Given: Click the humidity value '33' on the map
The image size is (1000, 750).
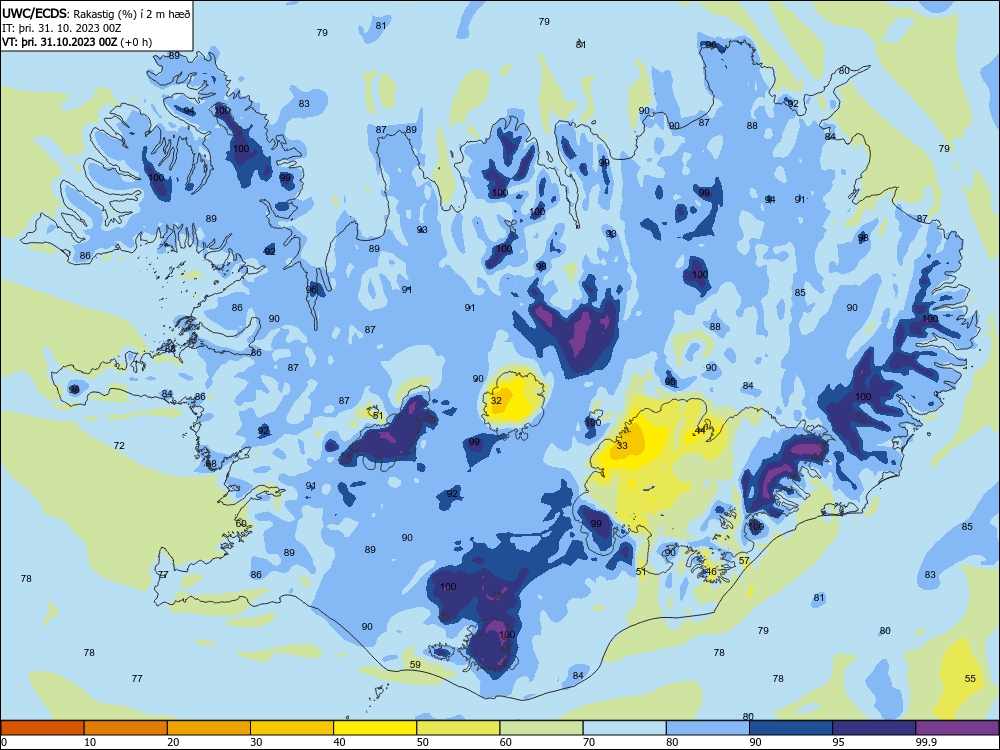Looking at the screenshot, I should pyautogui.click(x=622, y=445).
